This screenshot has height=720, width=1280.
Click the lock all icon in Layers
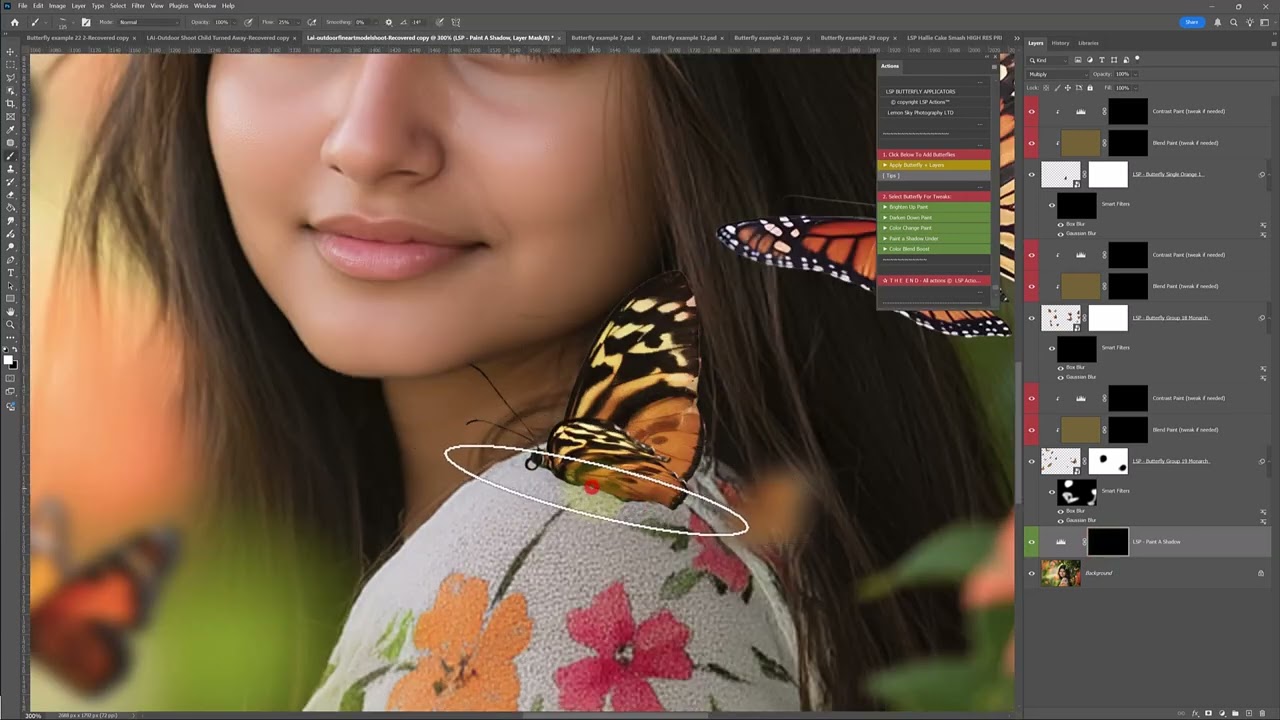point(1092,88)
